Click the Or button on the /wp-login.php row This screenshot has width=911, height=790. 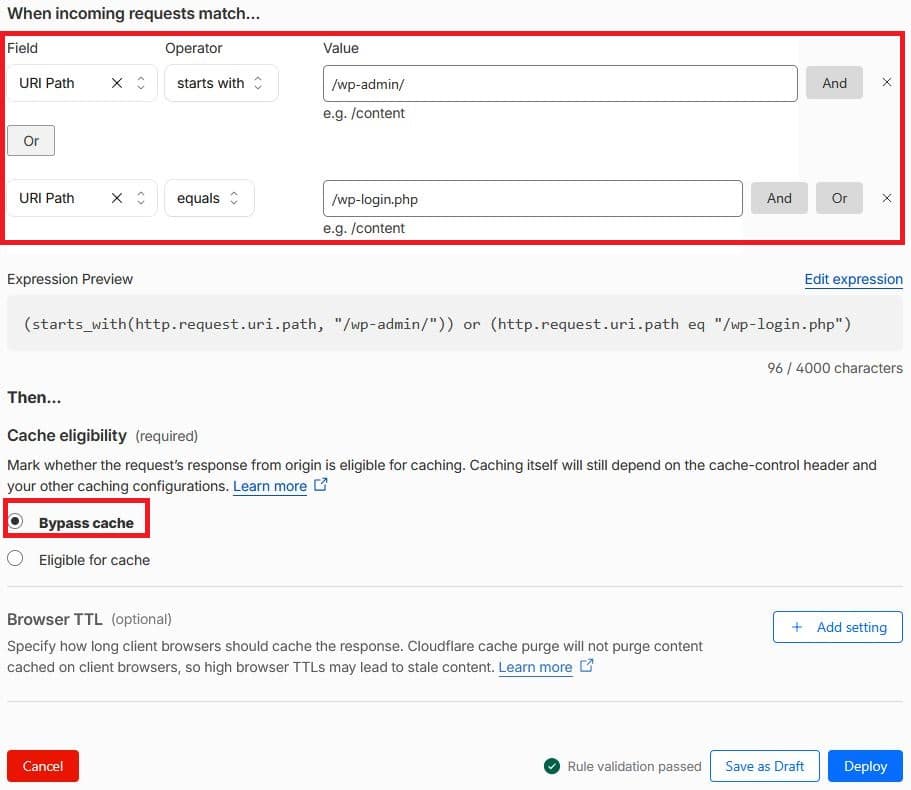(839, 198)
